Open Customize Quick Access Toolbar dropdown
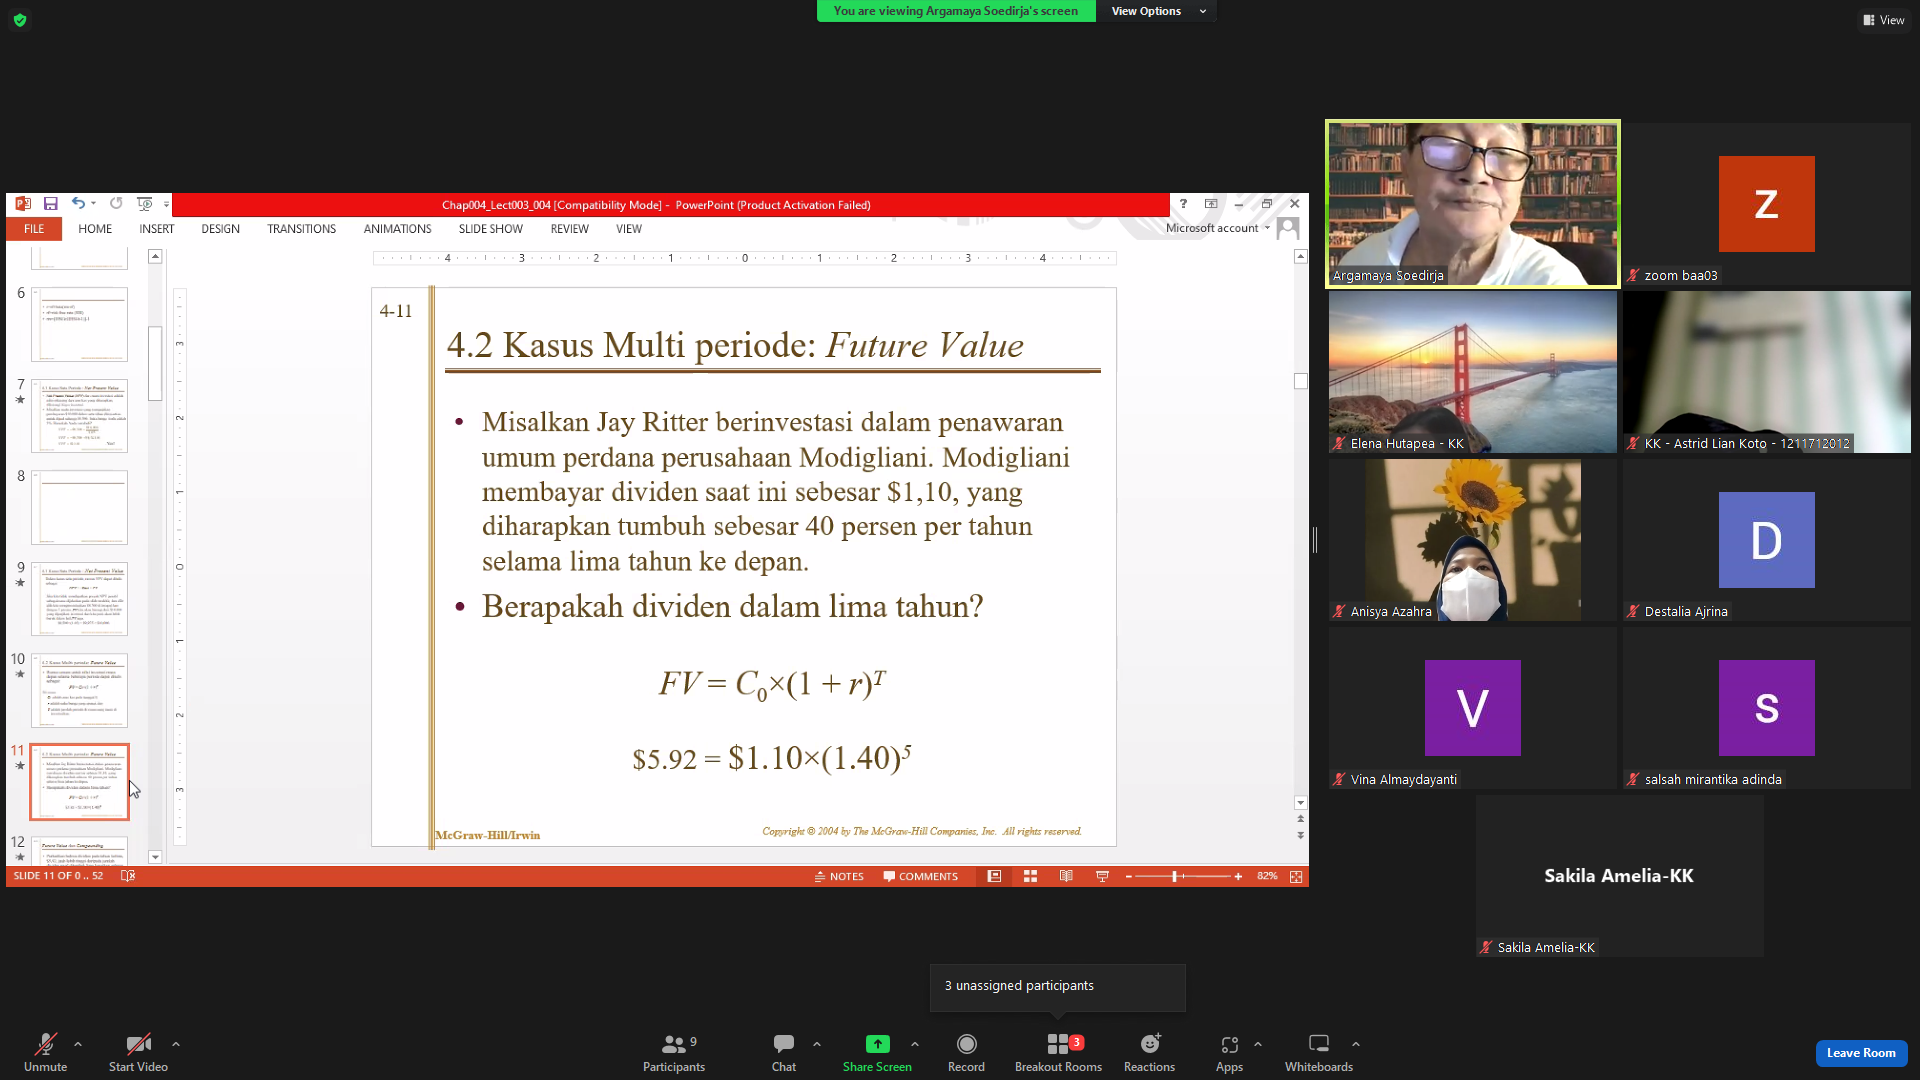 tap(166, 204)
